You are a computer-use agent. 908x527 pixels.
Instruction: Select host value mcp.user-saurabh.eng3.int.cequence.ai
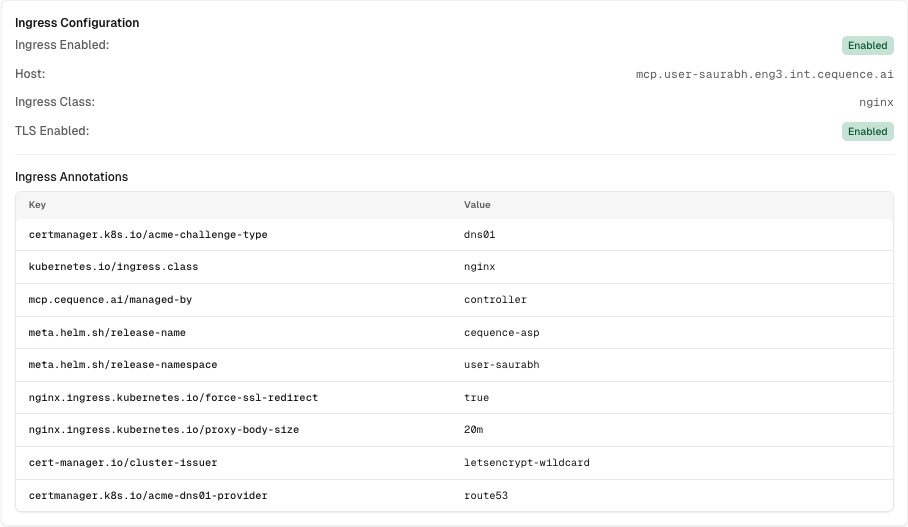(x=764, y=74)
